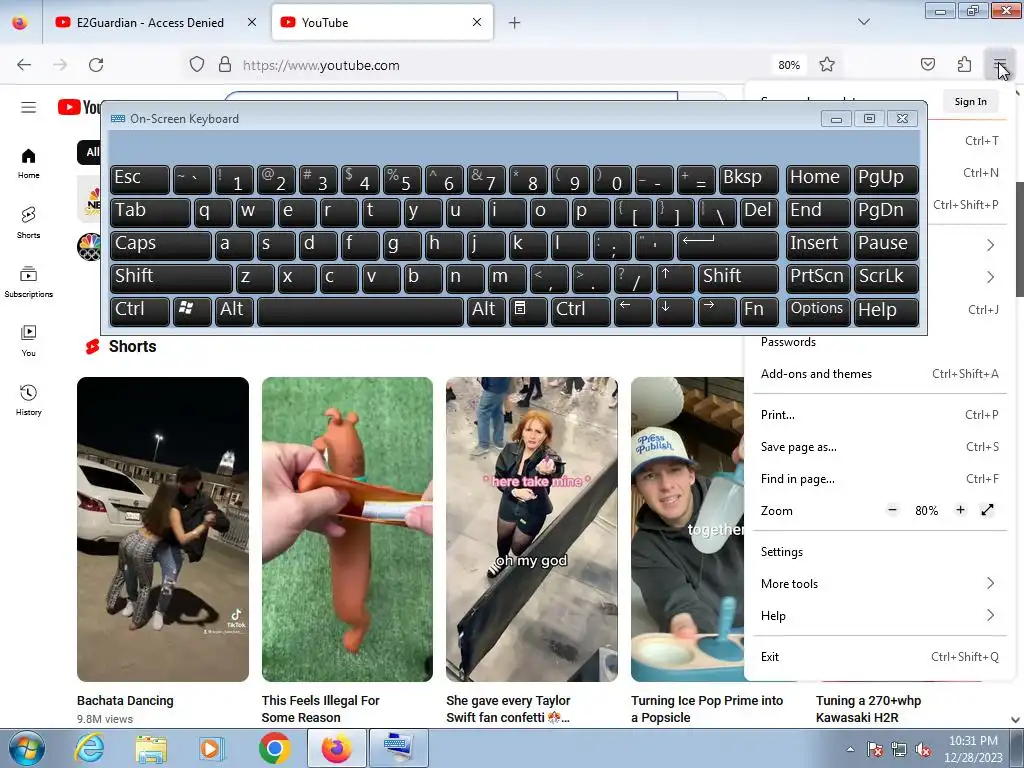The width and height of the screenshot is (1024, 768).
Task: Toggle right Shift key on On-Screen Keyboard
Action: pyautogui.click(x=738, y=277)
